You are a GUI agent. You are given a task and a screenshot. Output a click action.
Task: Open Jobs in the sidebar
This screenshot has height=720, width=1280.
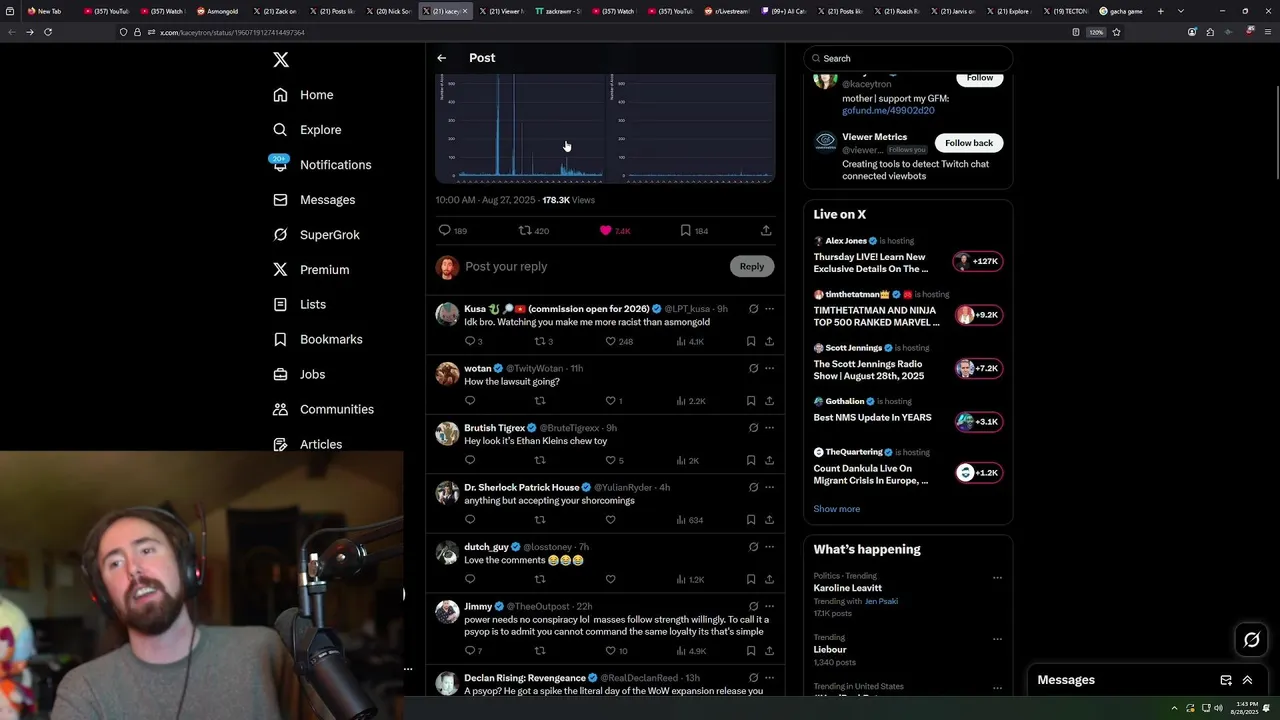[x=300, y=375]
